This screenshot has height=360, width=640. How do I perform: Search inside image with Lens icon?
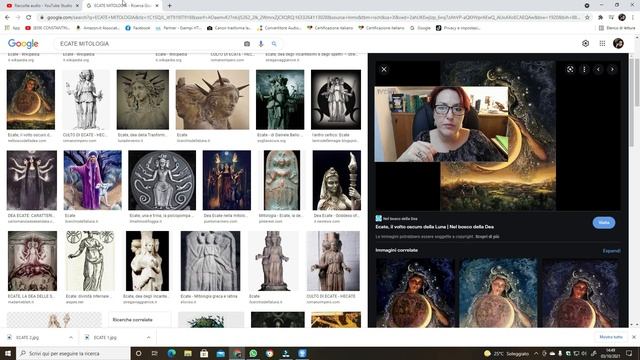click(570, 69)
